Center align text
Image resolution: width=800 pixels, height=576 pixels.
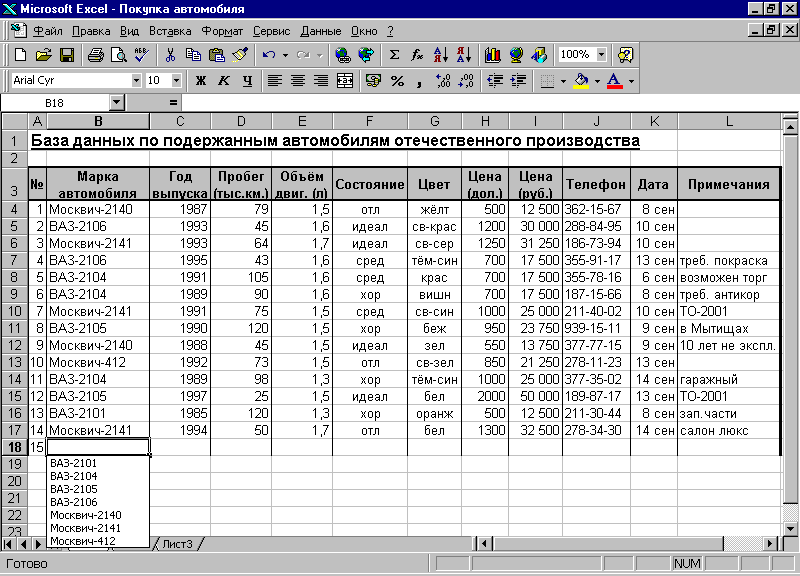[x=298, y=81]
